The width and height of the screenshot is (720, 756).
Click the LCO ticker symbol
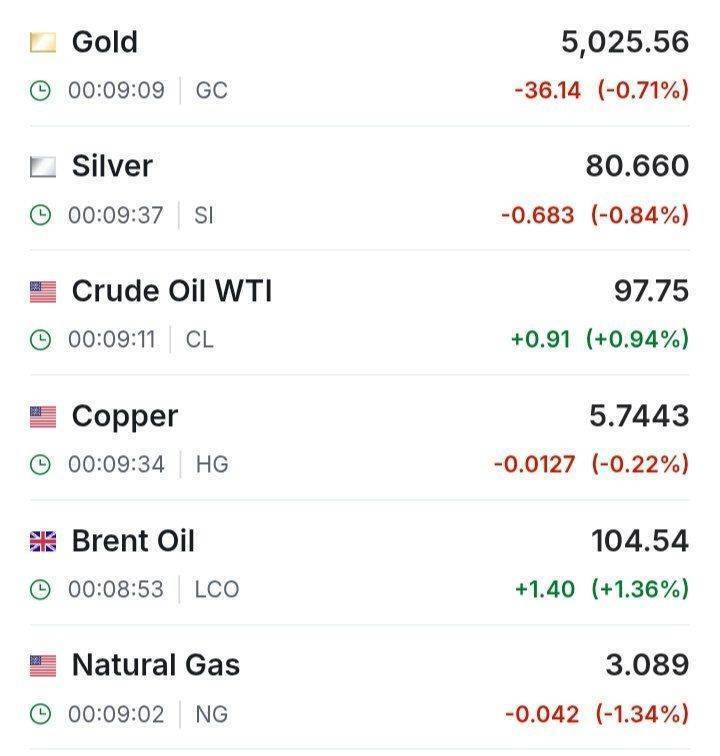216,590
